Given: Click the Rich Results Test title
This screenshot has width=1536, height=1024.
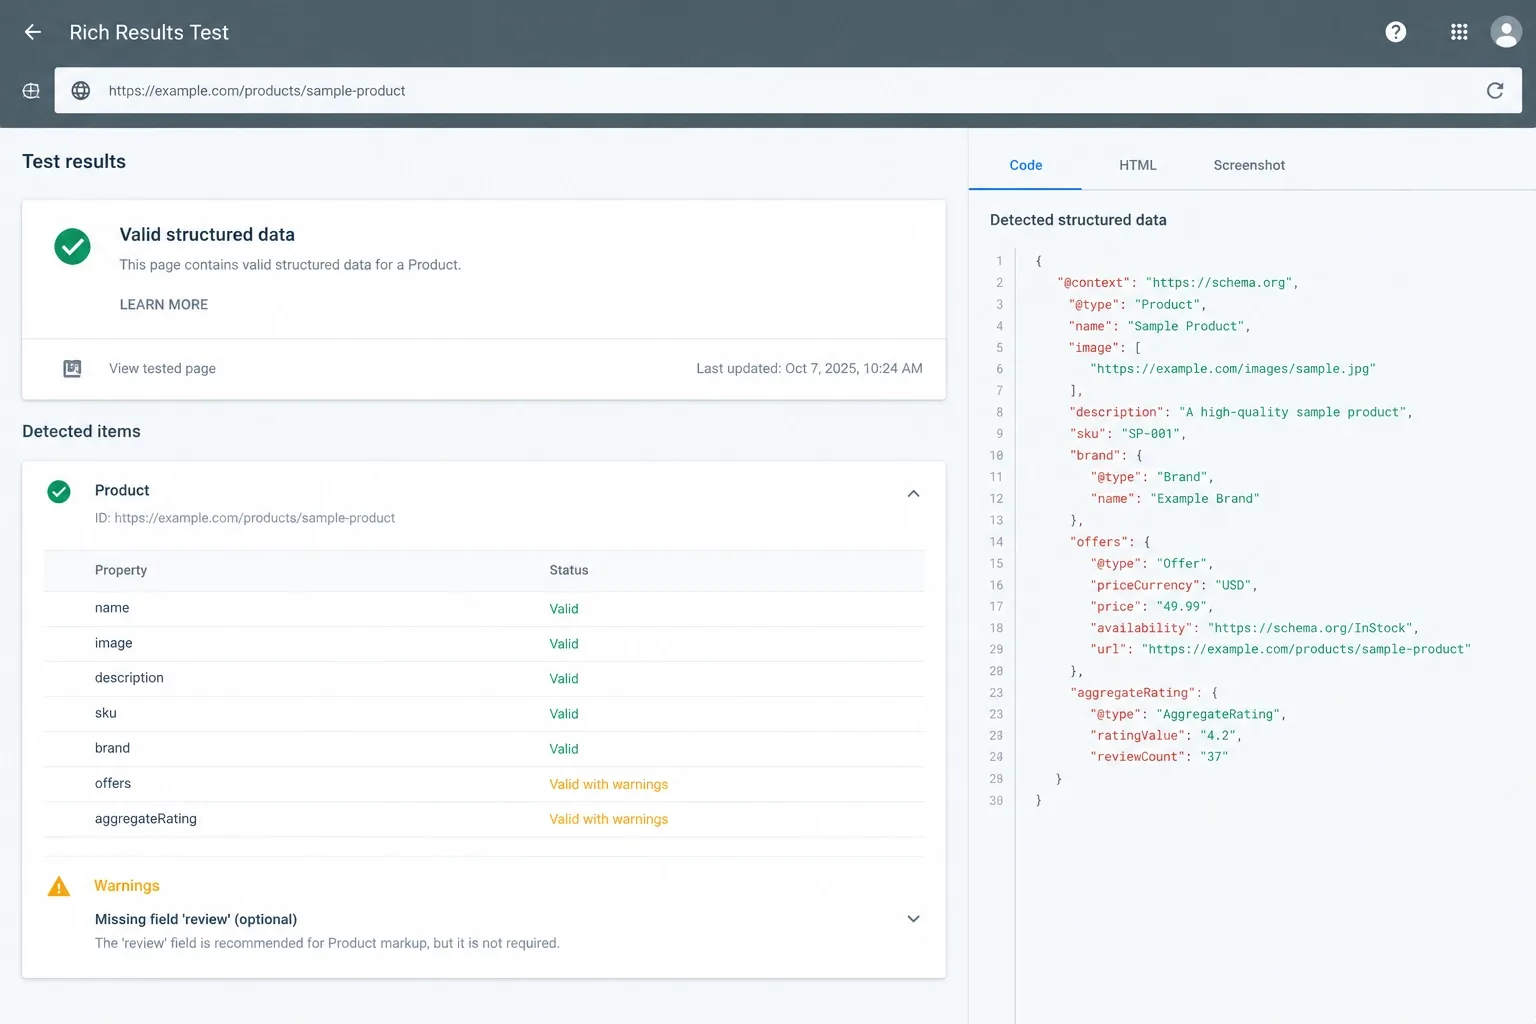Looking at the screenshot, I should [x=149, y=33].
